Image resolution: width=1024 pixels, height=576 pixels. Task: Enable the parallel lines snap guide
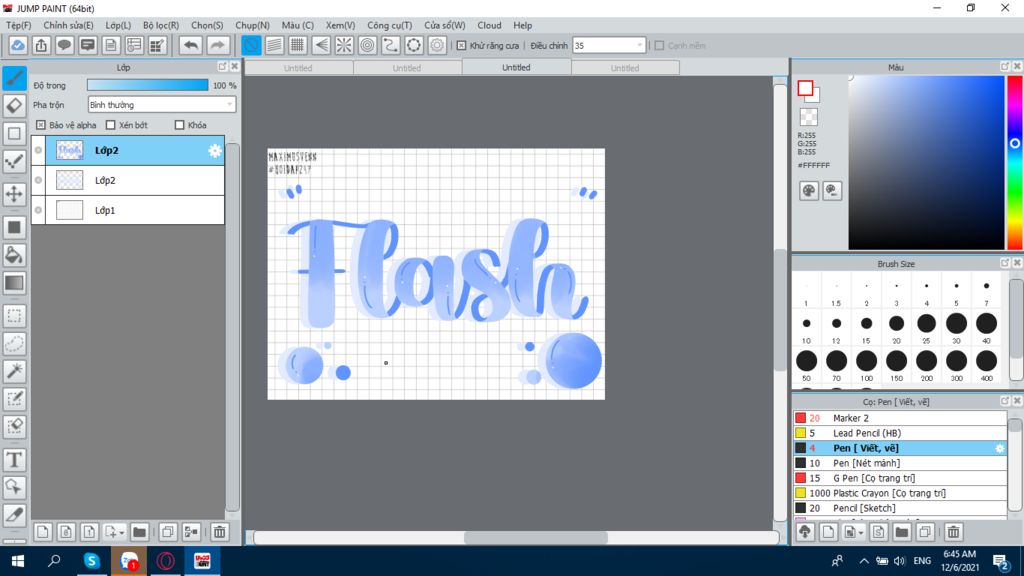click(274, 46)
